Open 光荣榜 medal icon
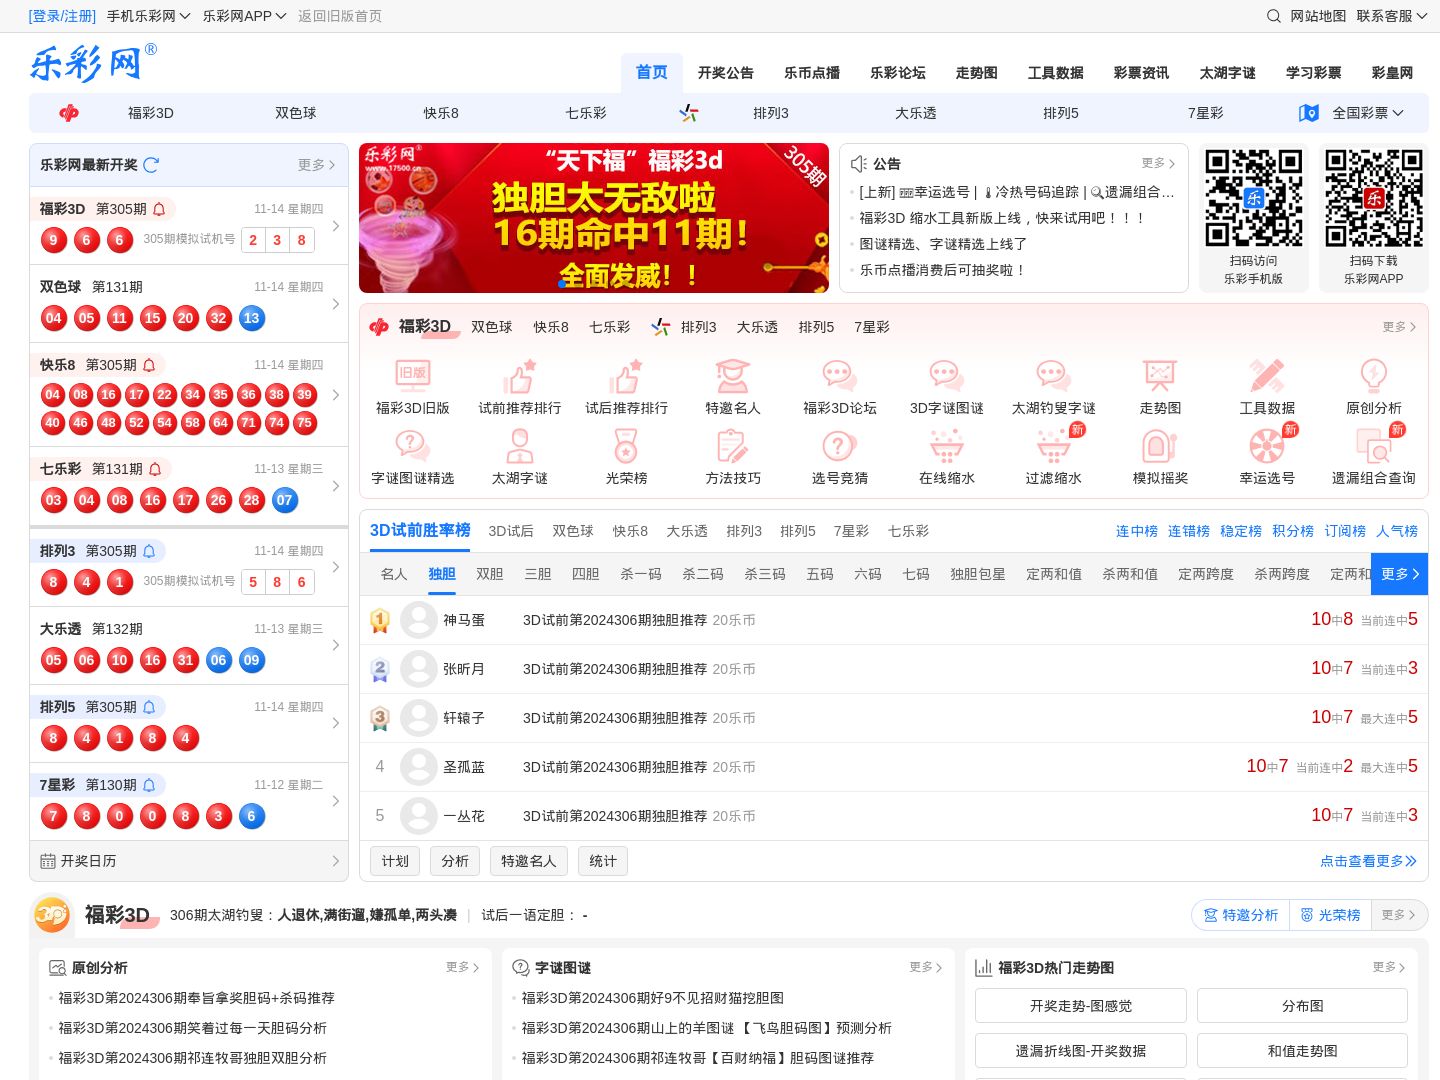The width and height of the screenshot is (1440, 1080). (627, 446)
